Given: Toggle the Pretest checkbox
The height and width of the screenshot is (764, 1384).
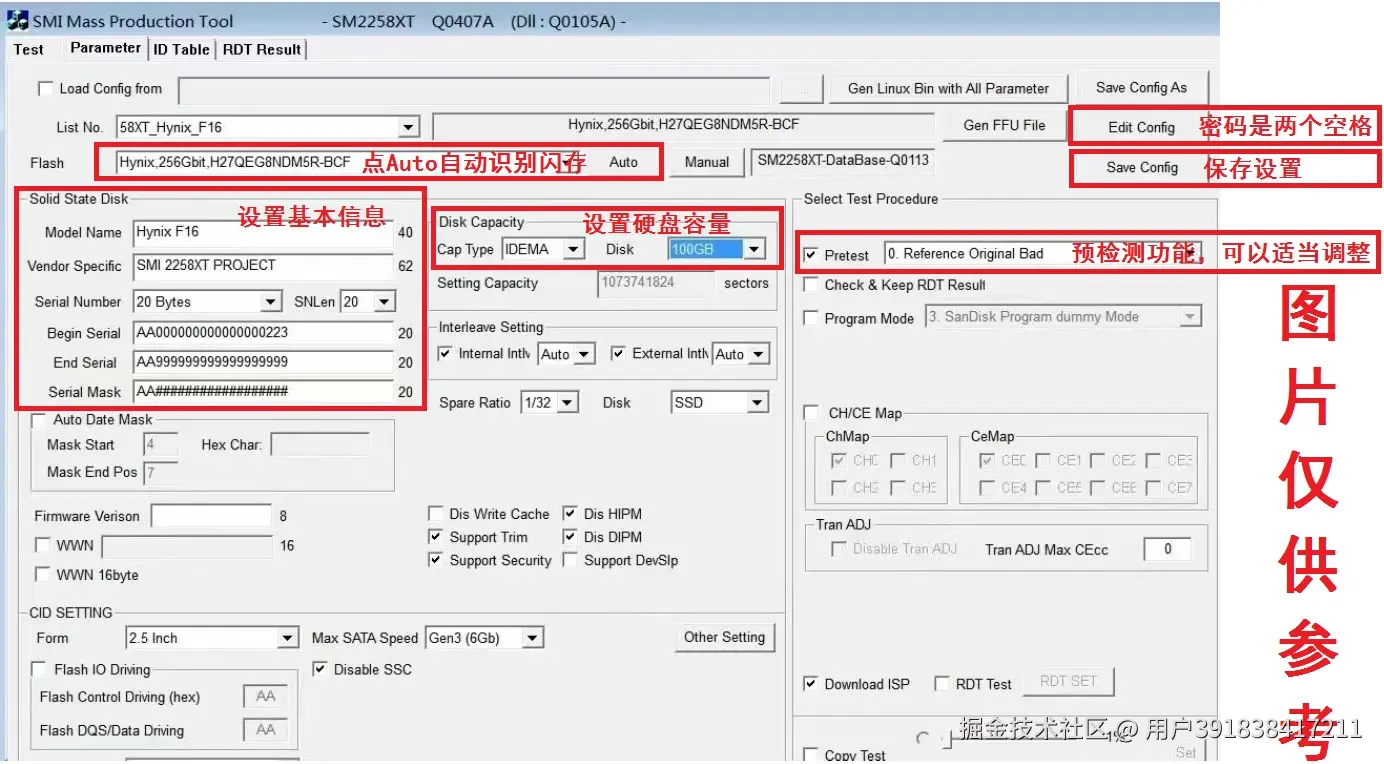Looking at the screenshot, I should tap(811, 255).
